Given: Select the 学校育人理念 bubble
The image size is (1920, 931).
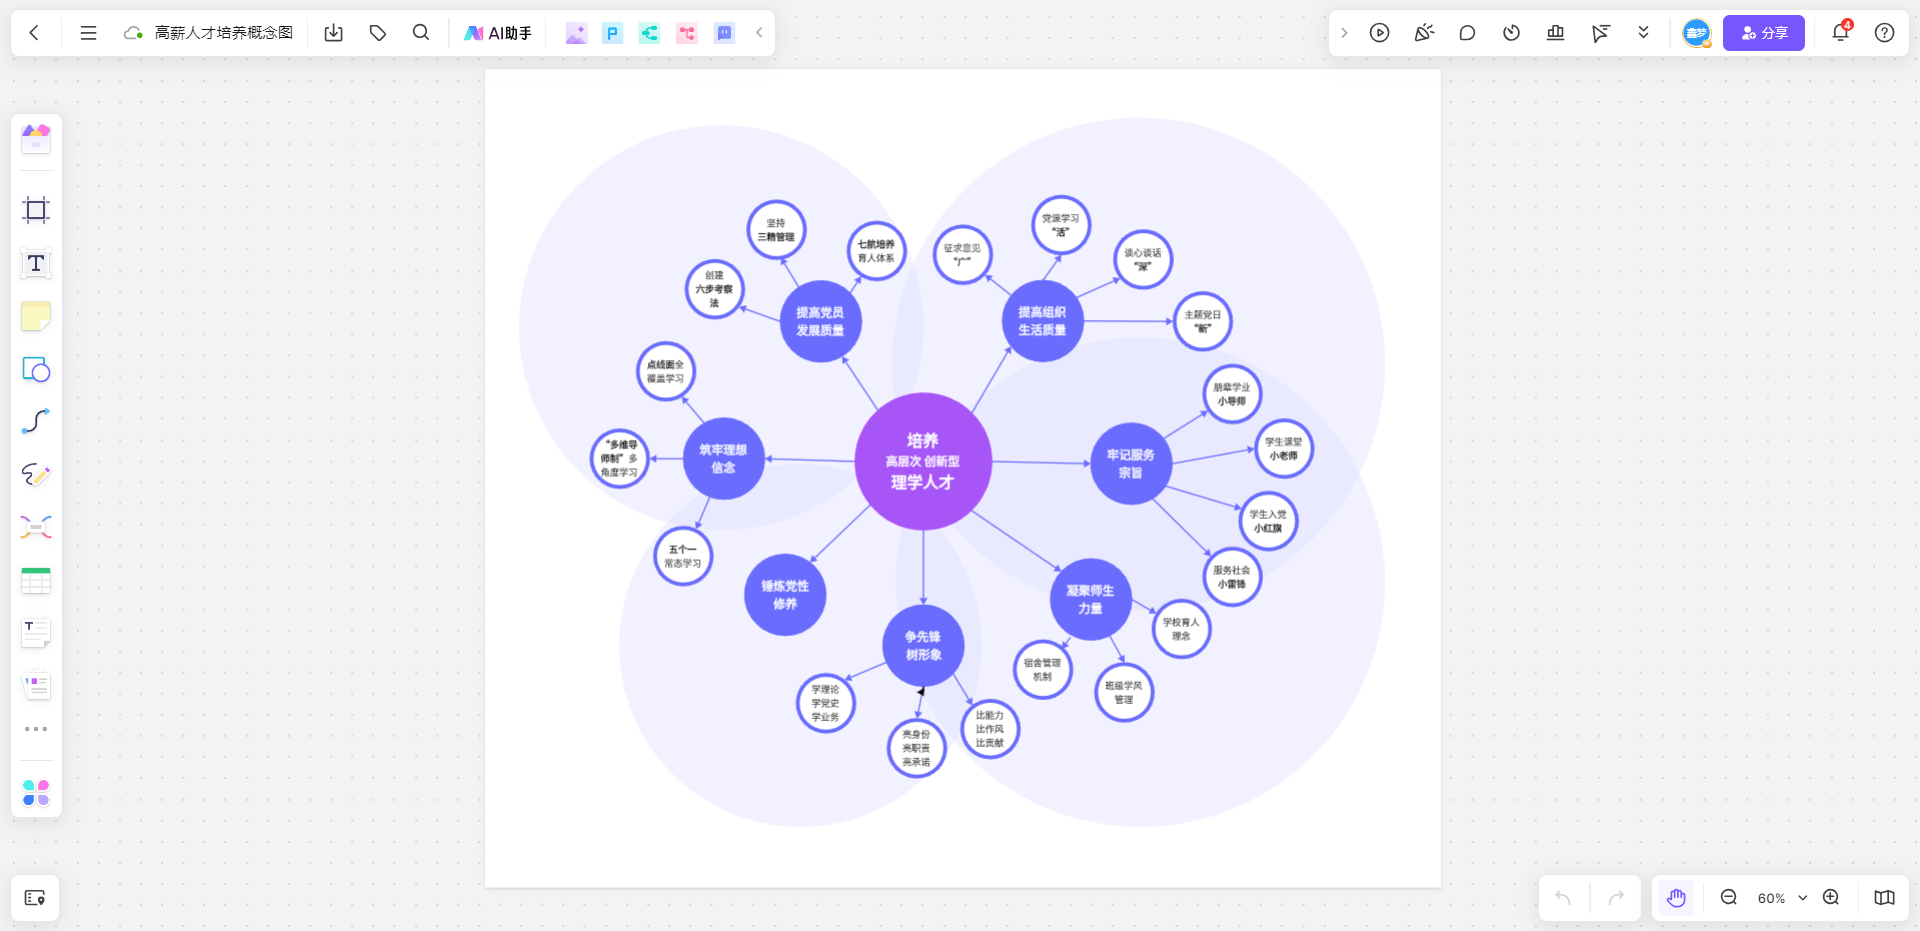Looking at the screenshot, I should point(1181,629).
